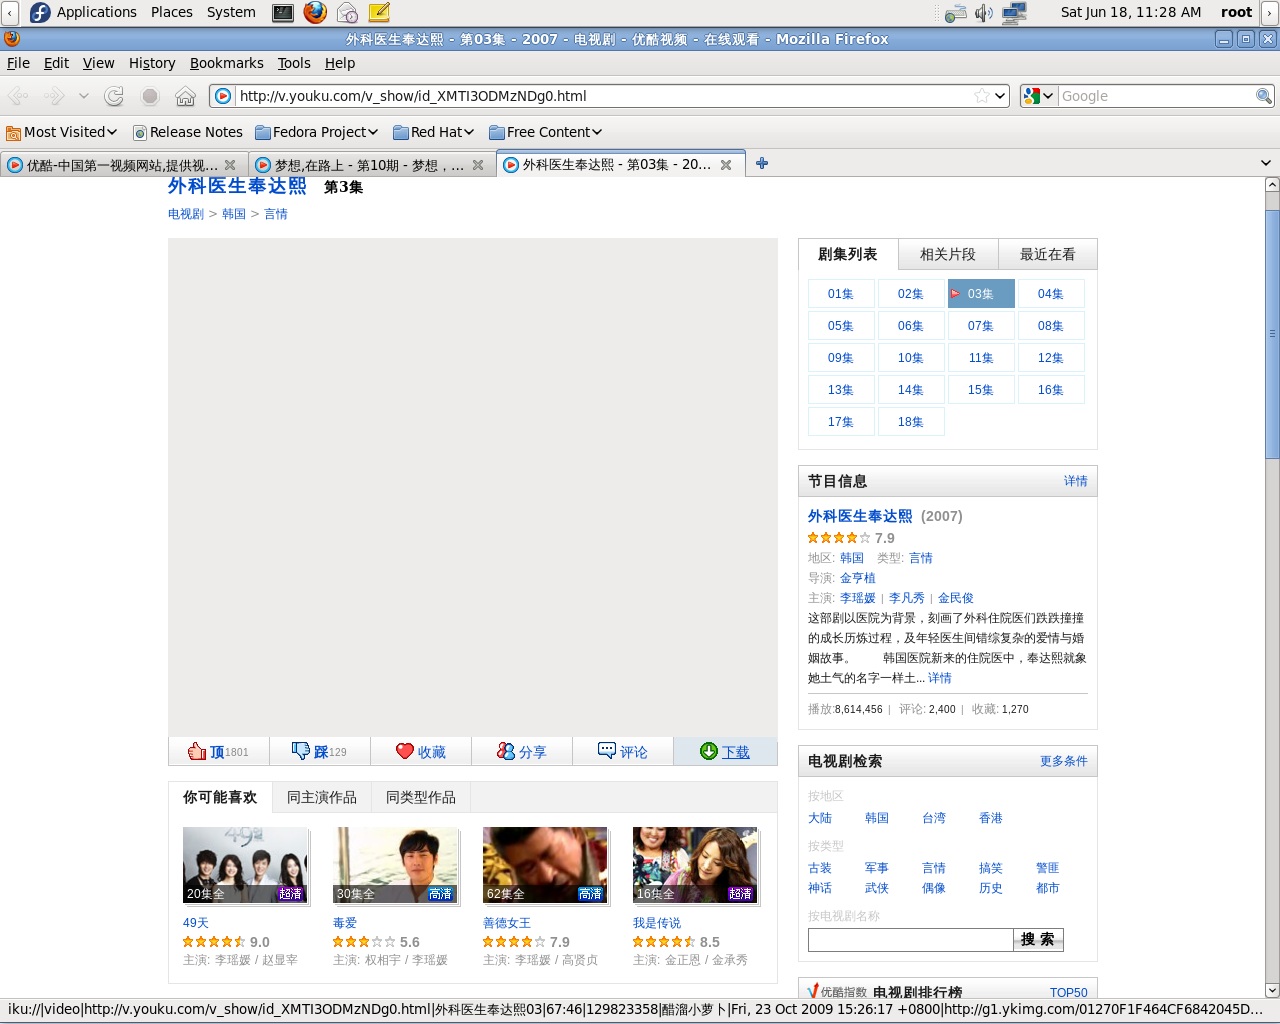1280x1024 pixels.
Task: Select episode 05集 from the list
Action: [x=840, y=326]
